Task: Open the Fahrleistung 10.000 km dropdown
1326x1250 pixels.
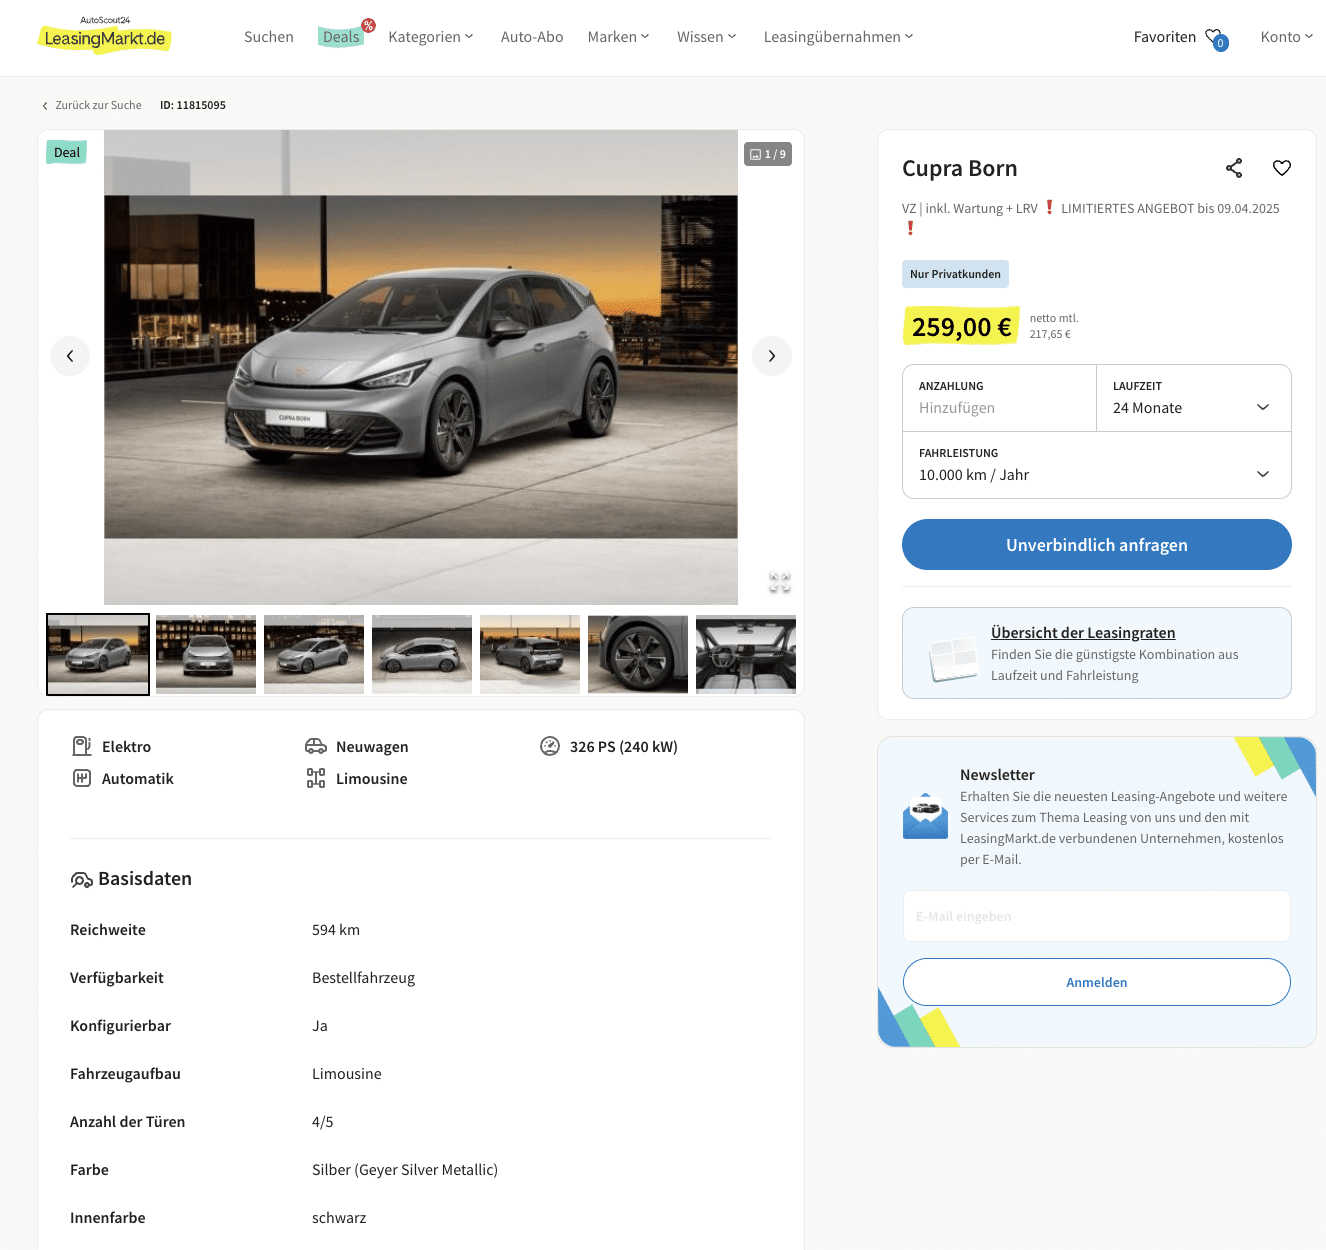Action: pyautogui.click(x=1097, y=465)
